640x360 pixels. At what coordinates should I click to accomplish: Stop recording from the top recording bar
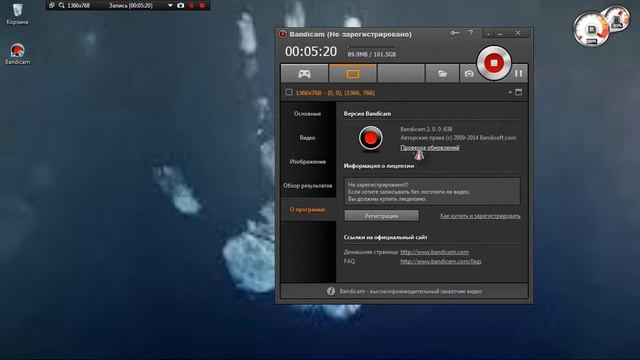[202, 6]
